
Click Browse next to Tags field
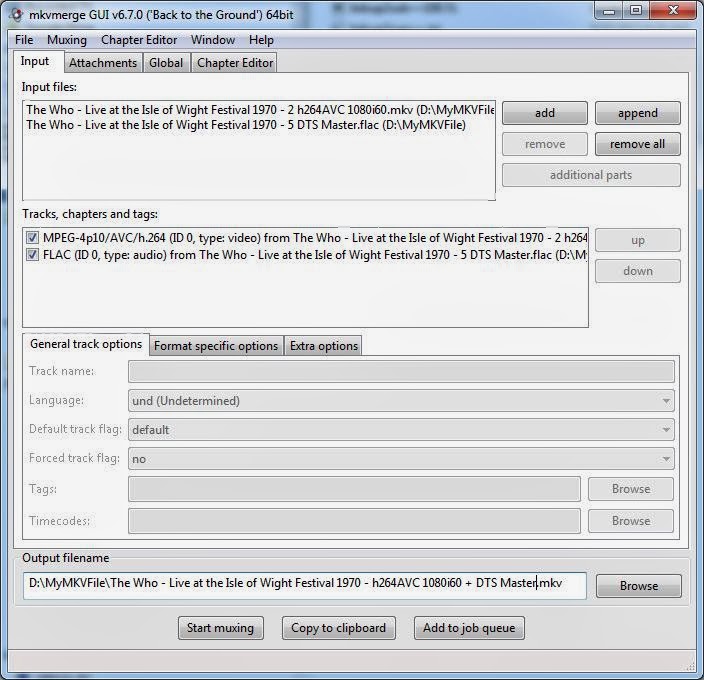point(631,489)
